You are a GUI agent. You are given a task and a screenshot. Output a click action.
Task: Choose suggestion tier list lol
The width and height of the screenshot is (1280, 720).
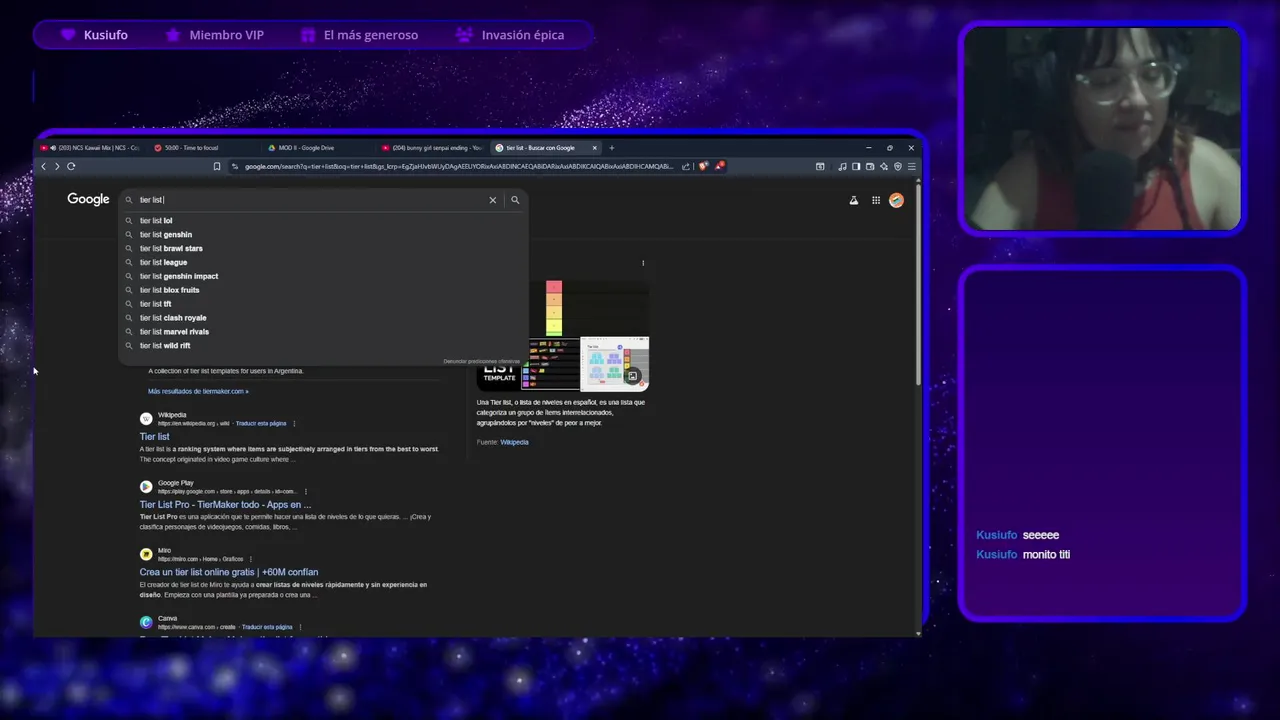323,221
